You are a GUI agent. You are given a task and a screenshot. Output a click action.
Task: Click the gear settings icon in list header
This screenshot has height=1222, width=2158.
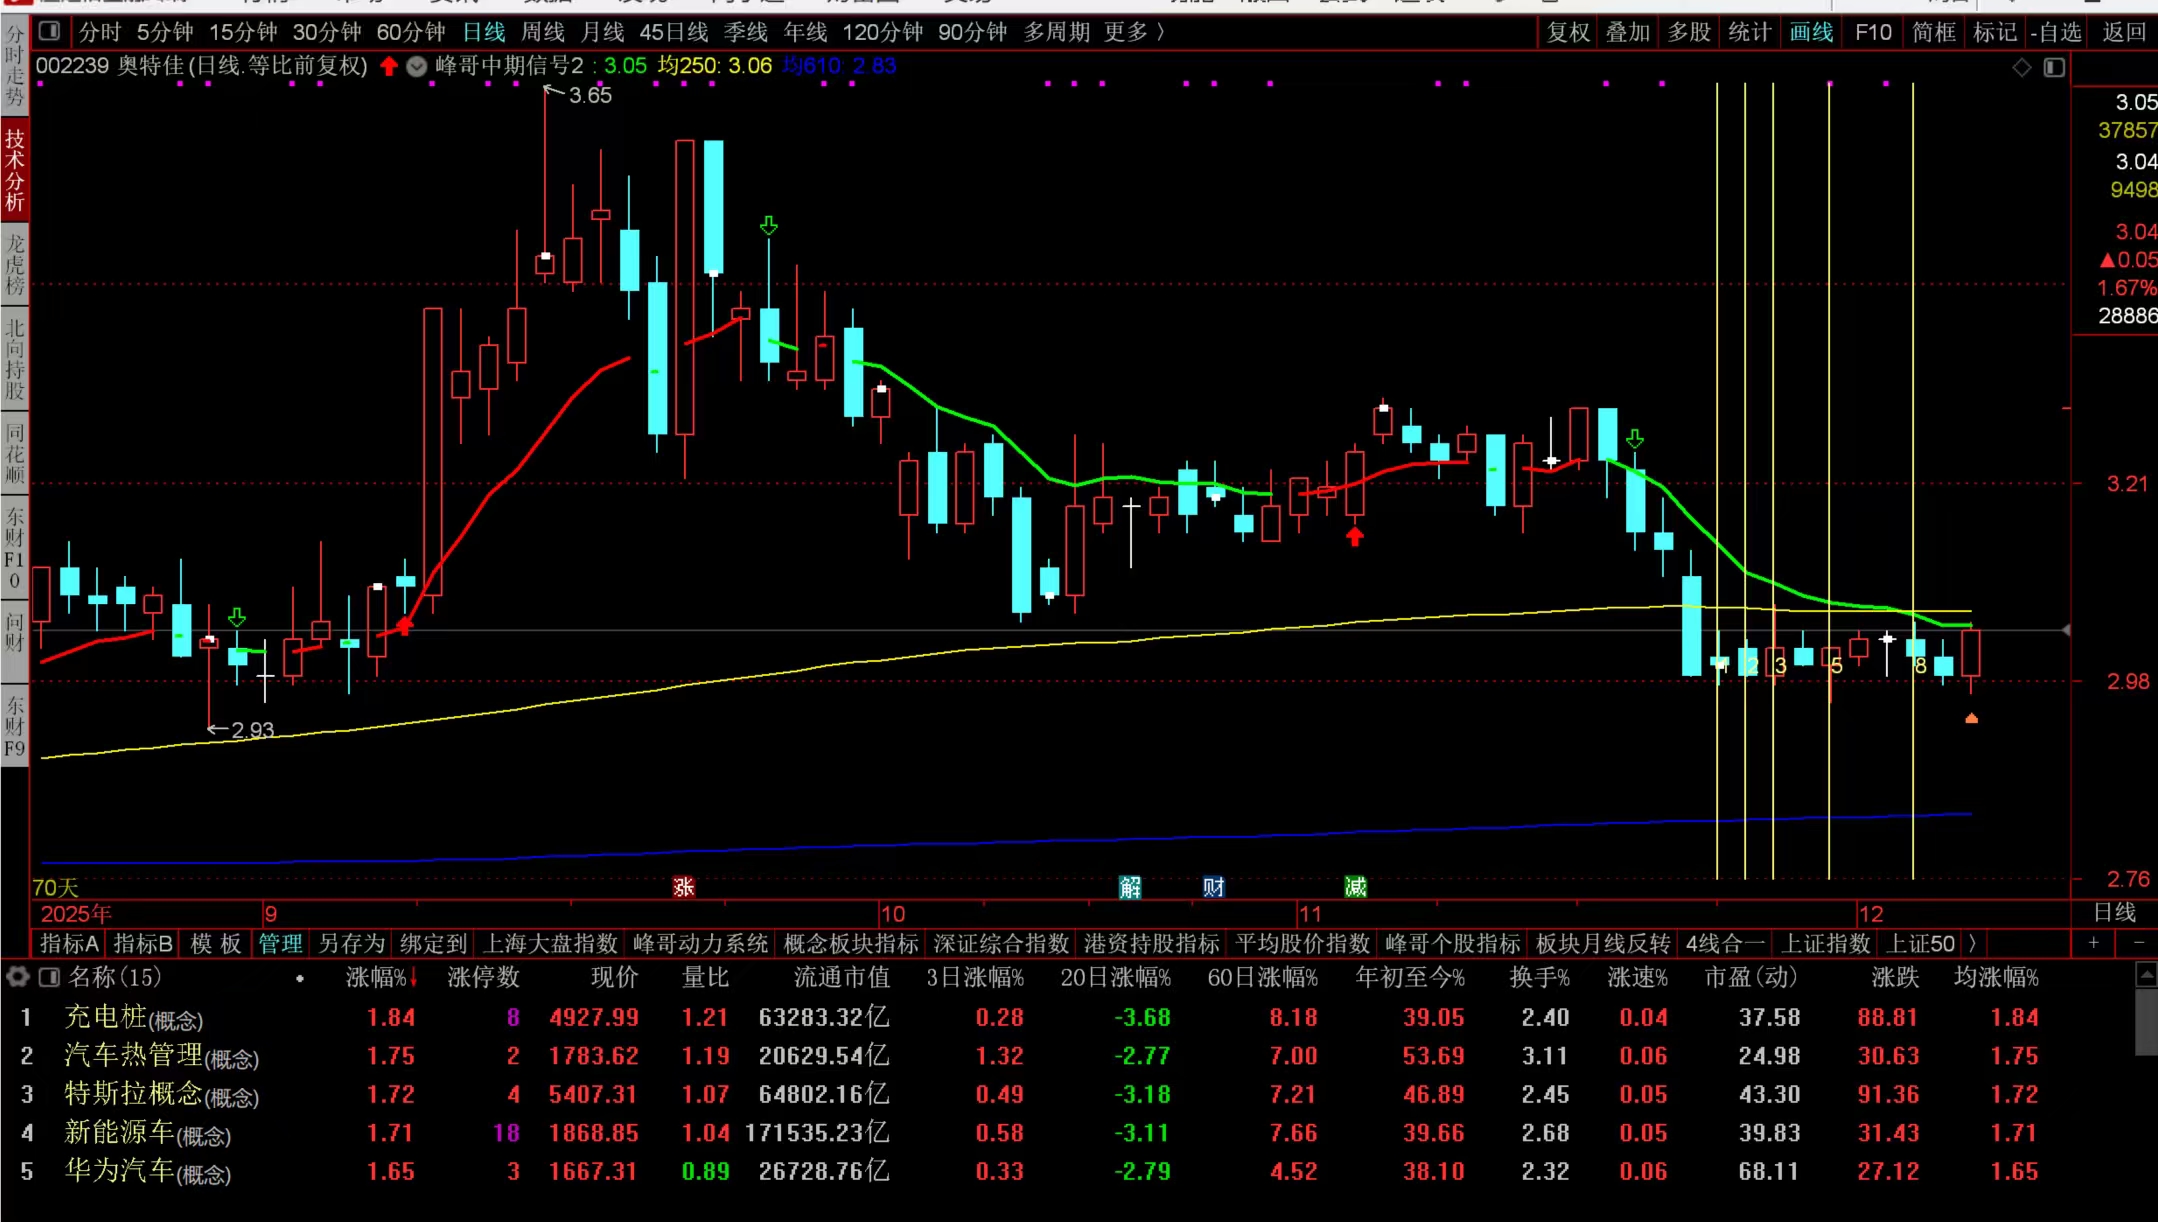point(17,976)
